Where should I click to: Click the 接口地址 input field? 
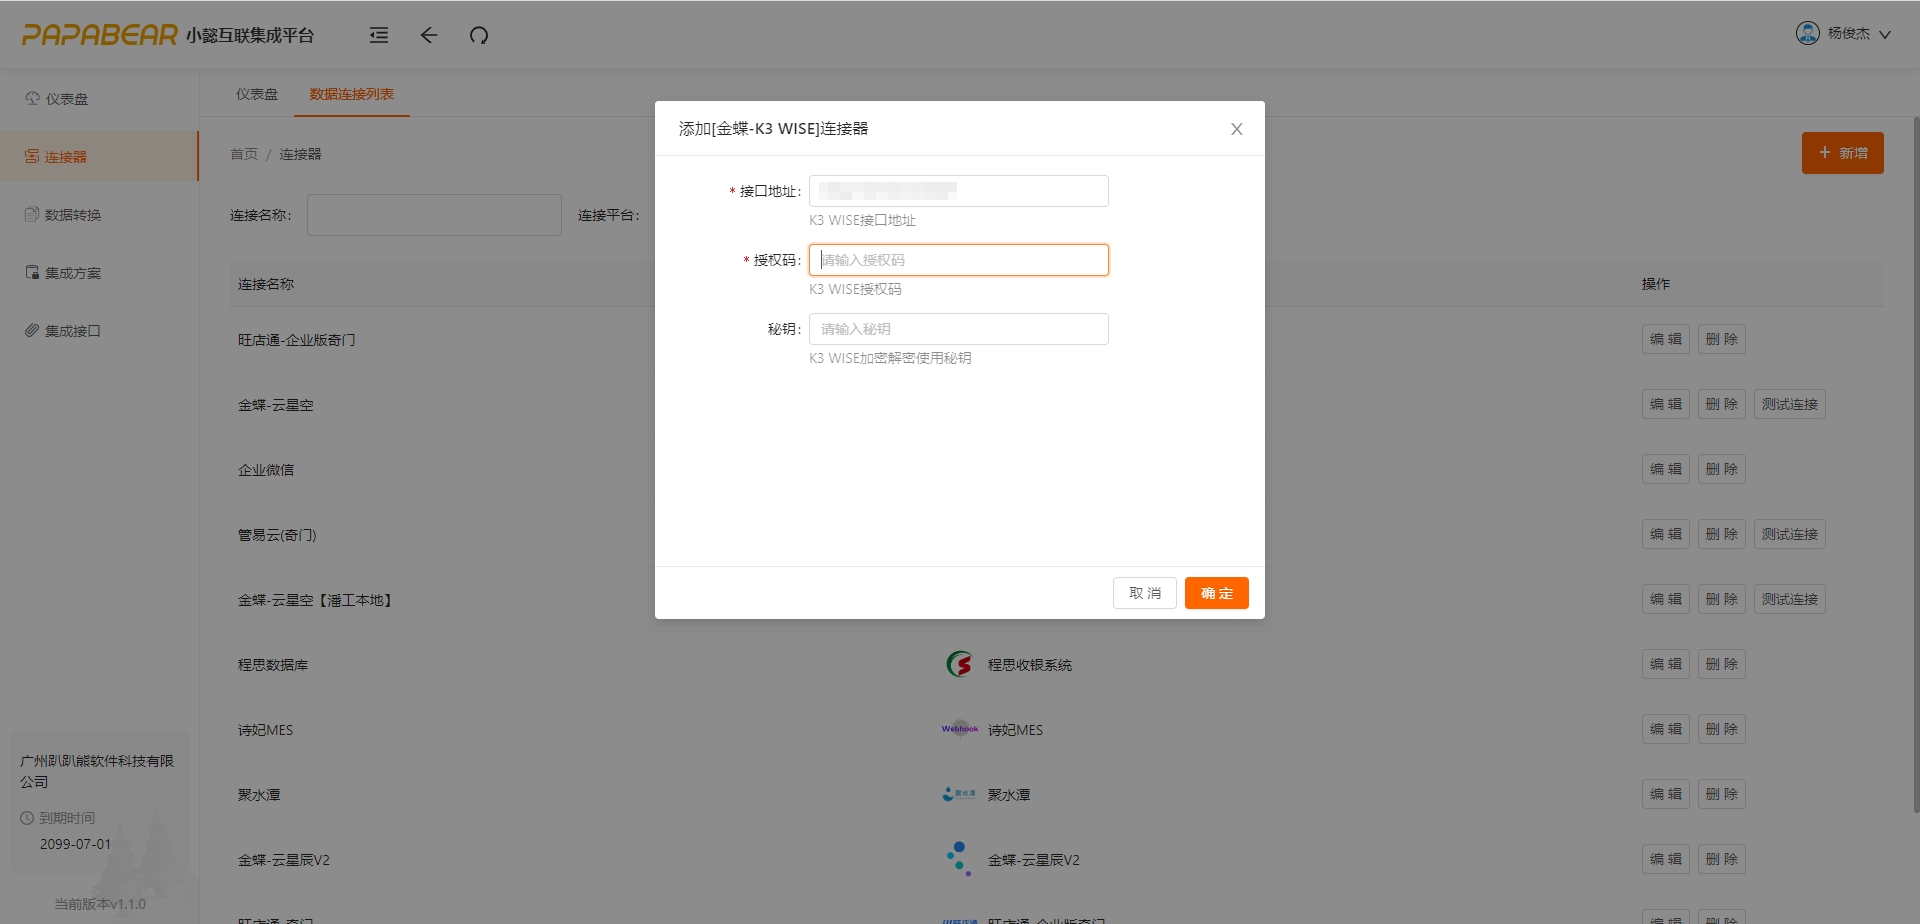[x=958, y=191]
